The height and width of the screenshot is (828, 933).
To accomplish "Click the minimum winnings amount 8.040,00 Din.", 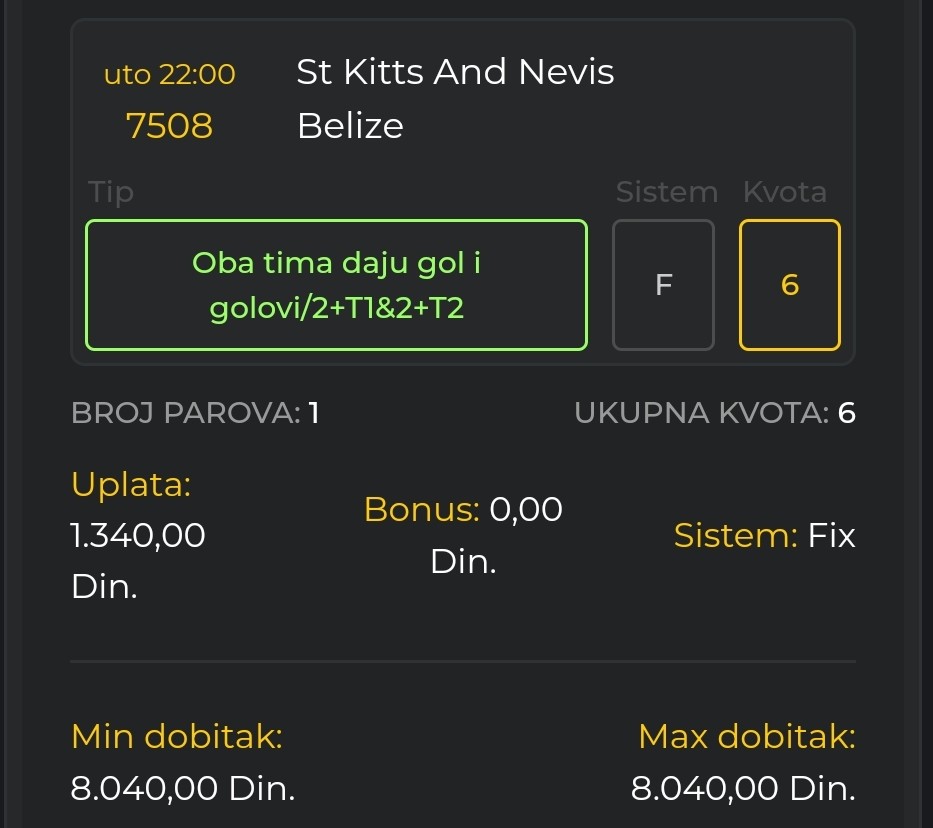I will (183, 789).
